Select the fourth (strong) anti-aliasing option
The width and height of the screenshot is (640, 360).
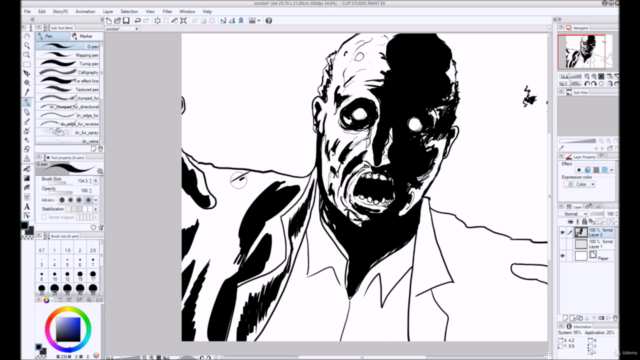pyautogui.click(x=88, y=200)
